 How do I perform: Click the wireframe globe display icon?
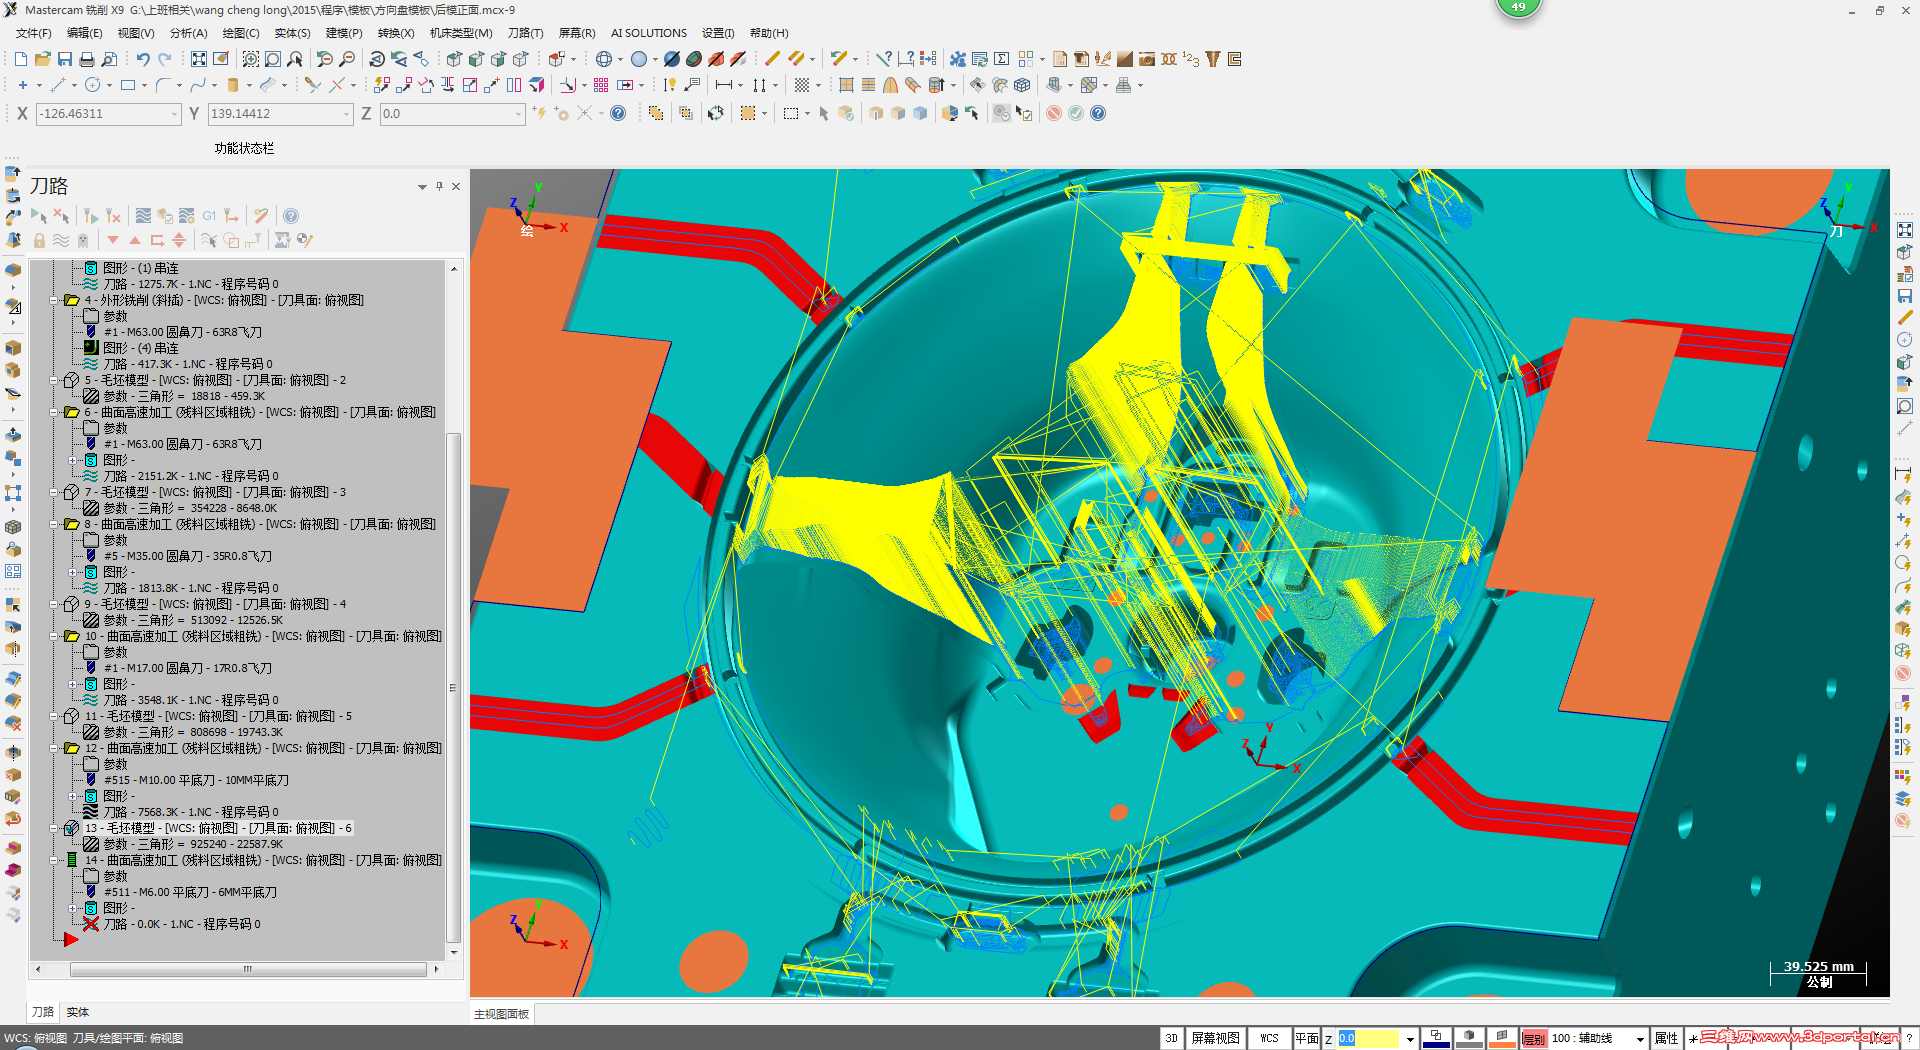[x=604, y=59]
